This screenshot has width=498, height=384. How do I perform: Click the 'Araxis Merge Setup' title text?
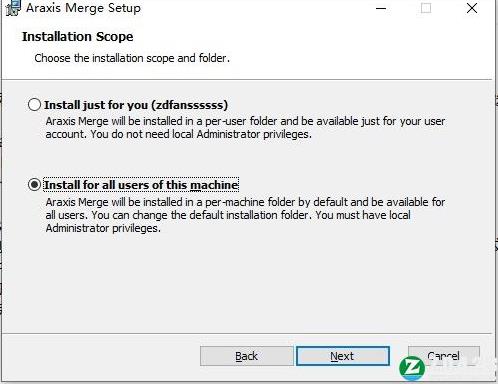83,8
